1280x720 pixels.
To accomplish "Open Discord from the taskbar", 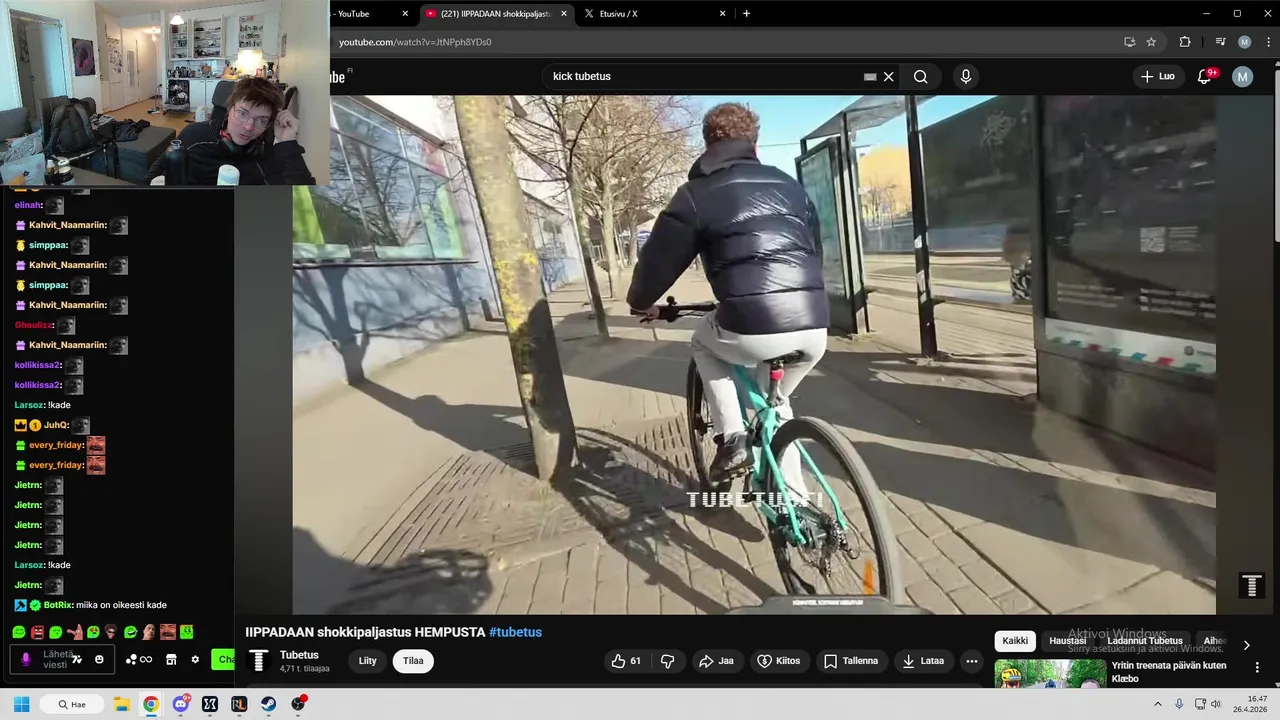I will (181, 704).
